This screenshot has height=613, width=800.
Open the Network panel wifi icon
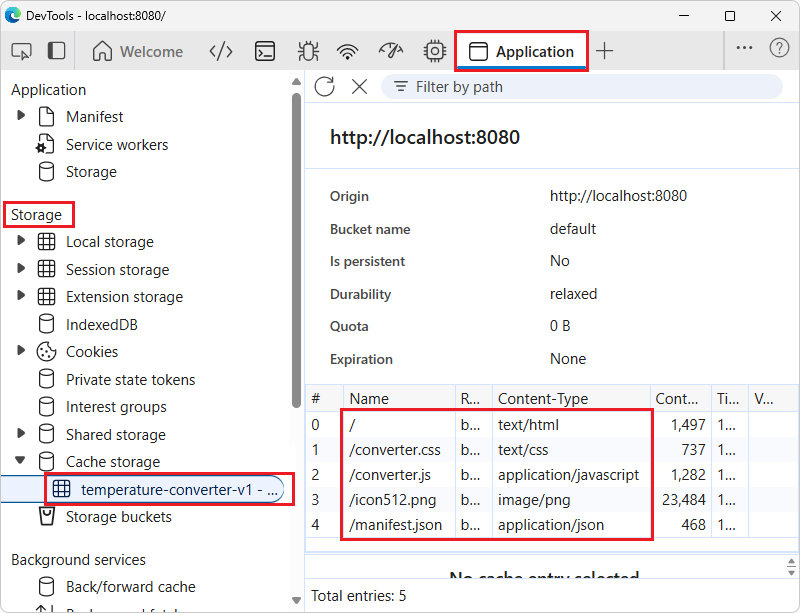(x=347, y=50)
